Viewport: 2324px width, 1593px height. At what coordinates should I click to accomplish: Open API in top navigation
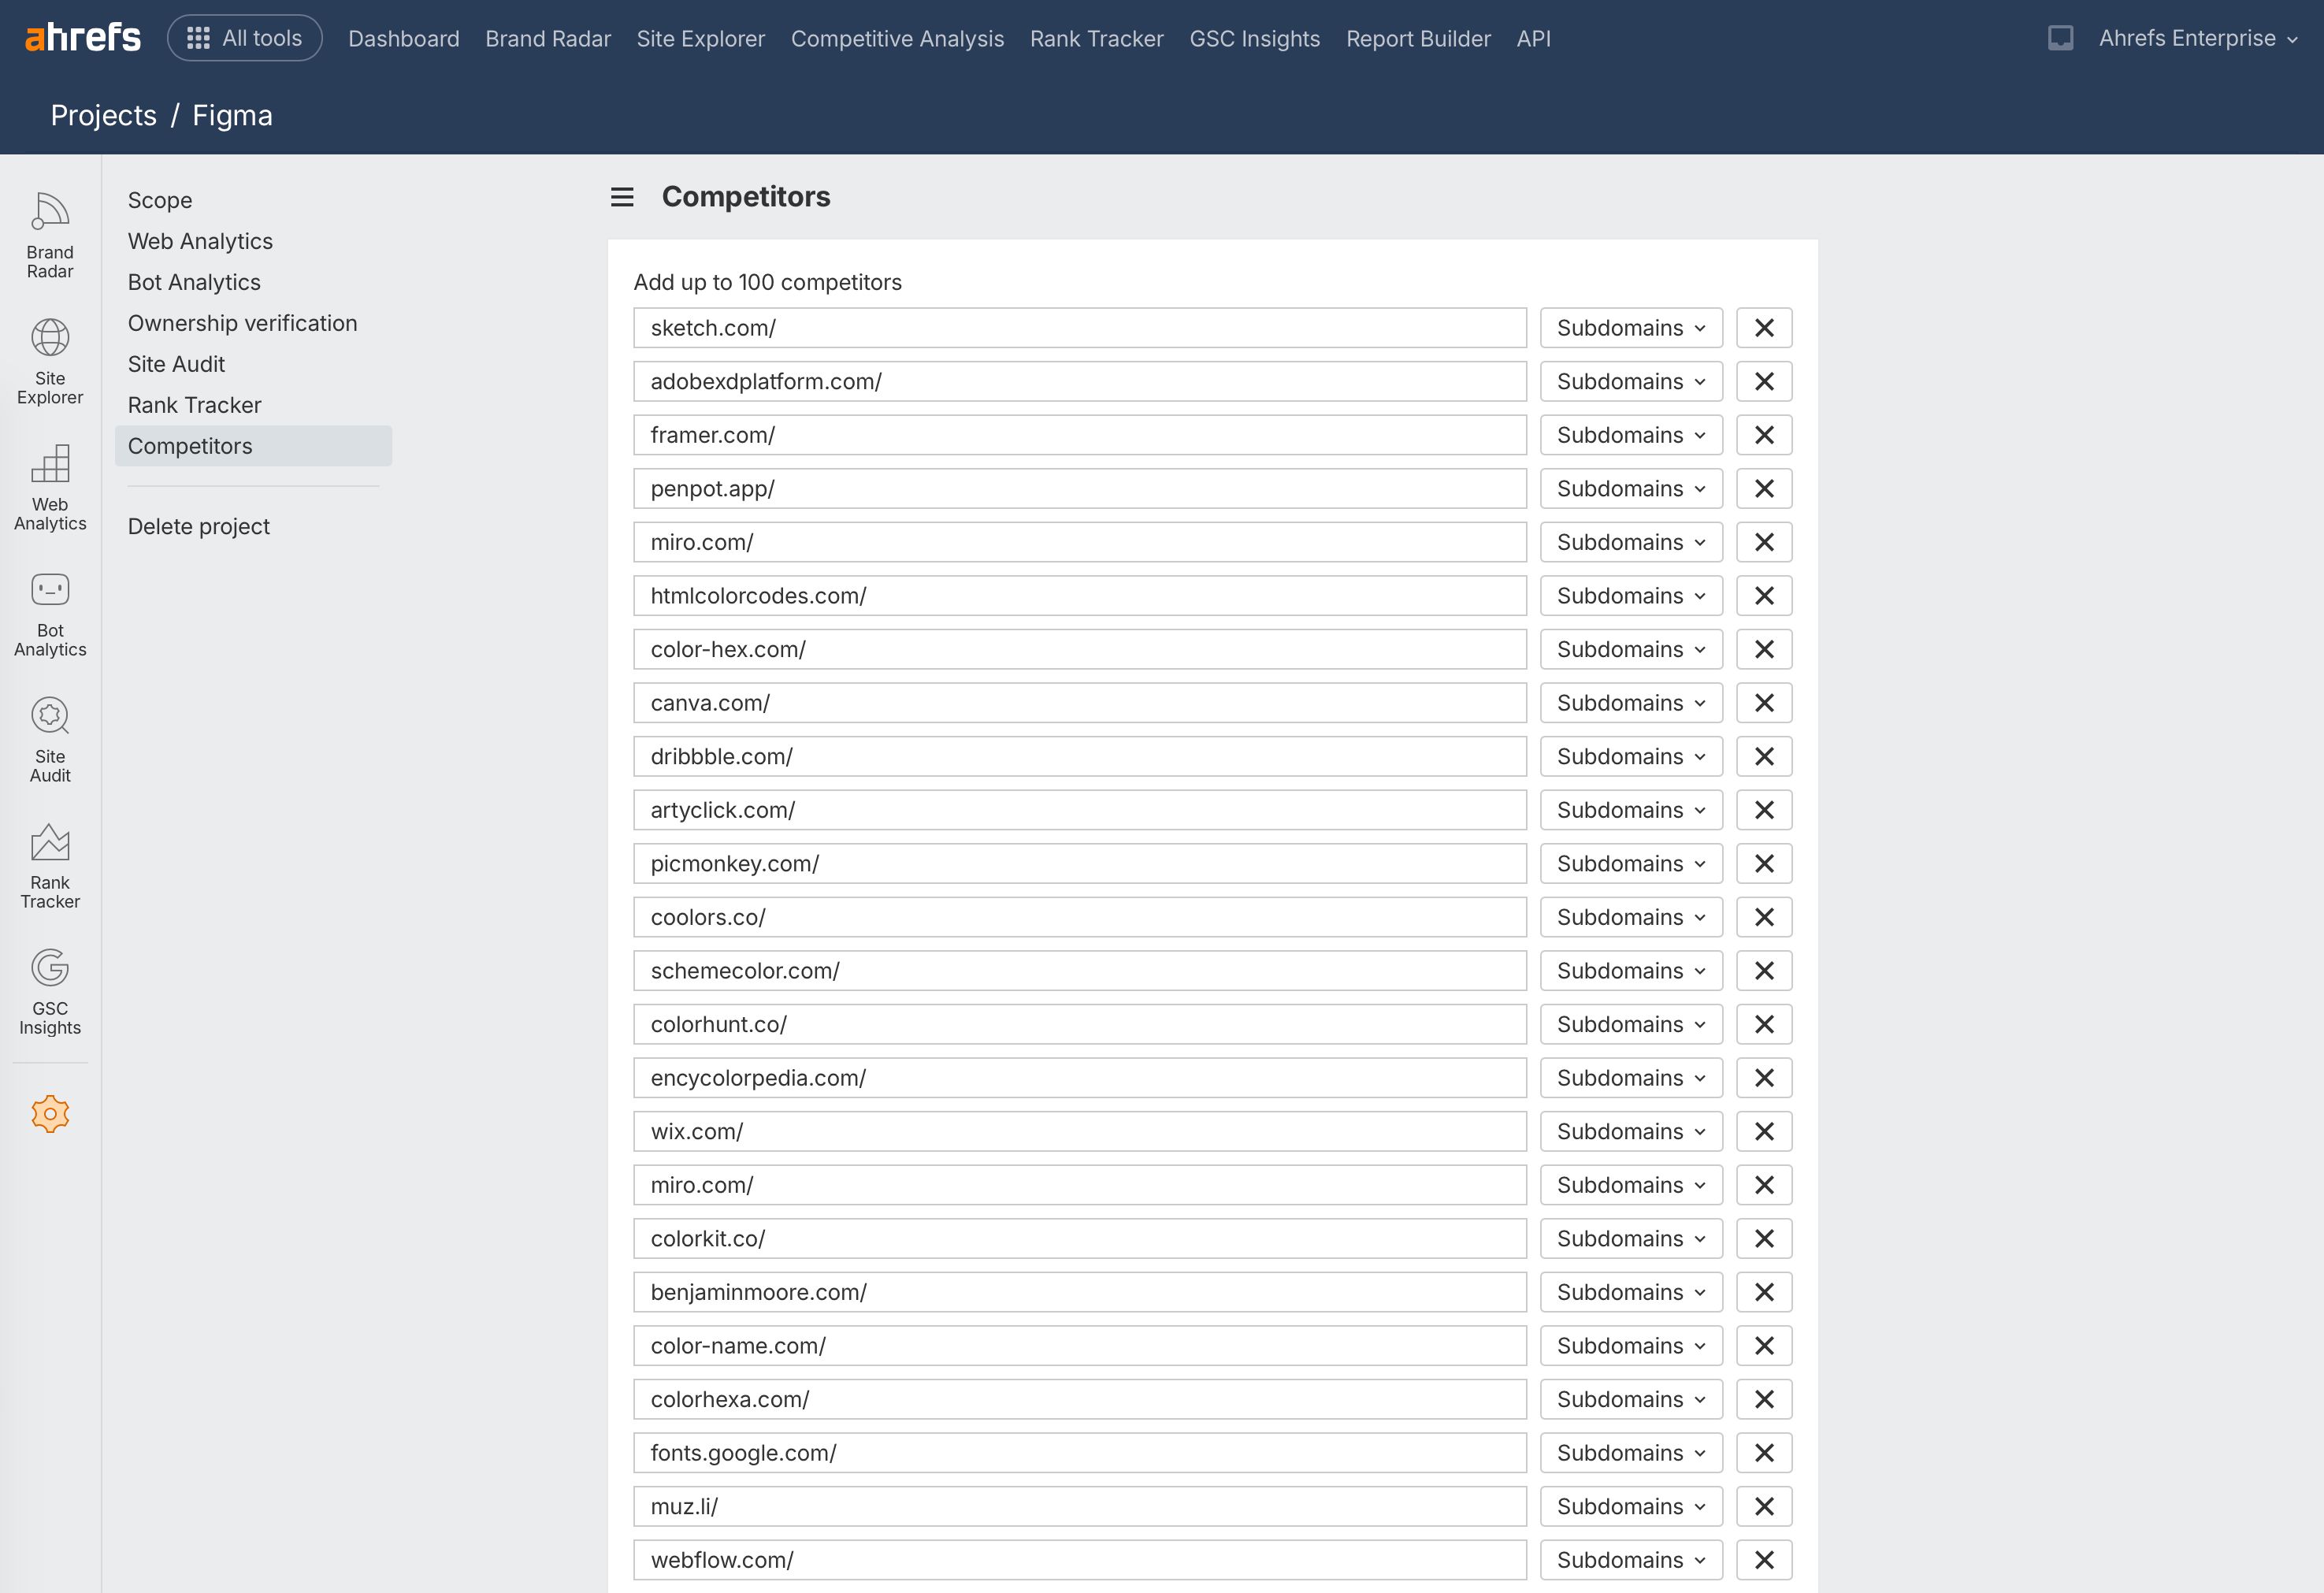coord(1533,39)
